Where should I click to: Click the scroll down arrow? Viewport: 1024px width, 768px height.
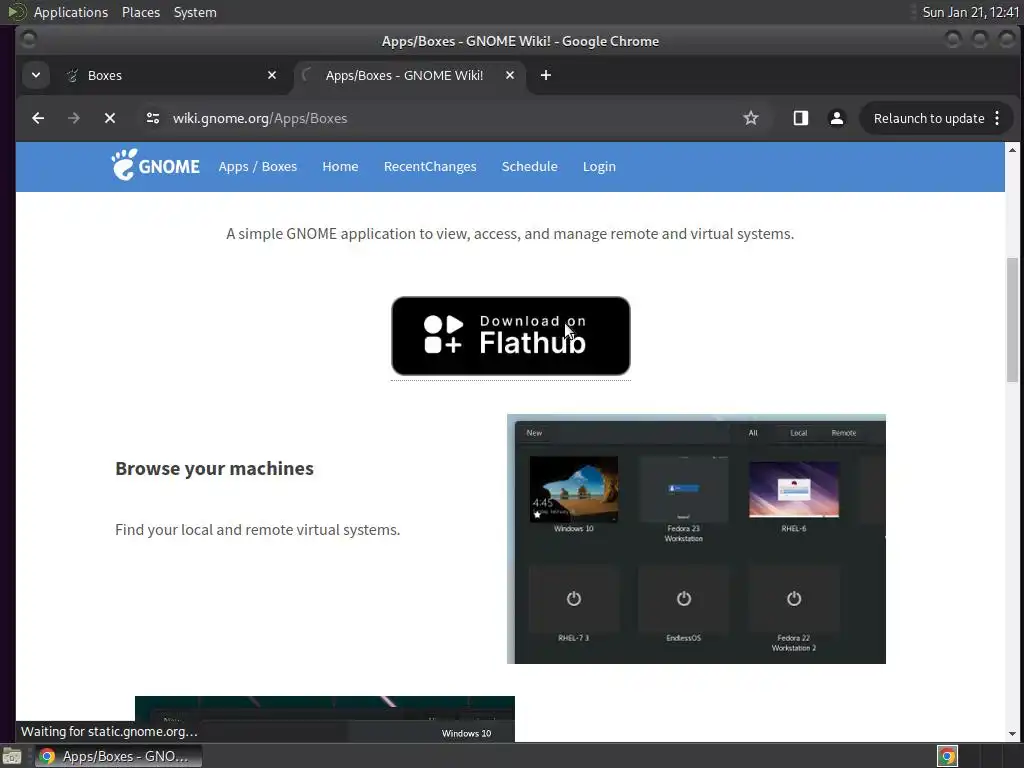[x=1012, y=733]
